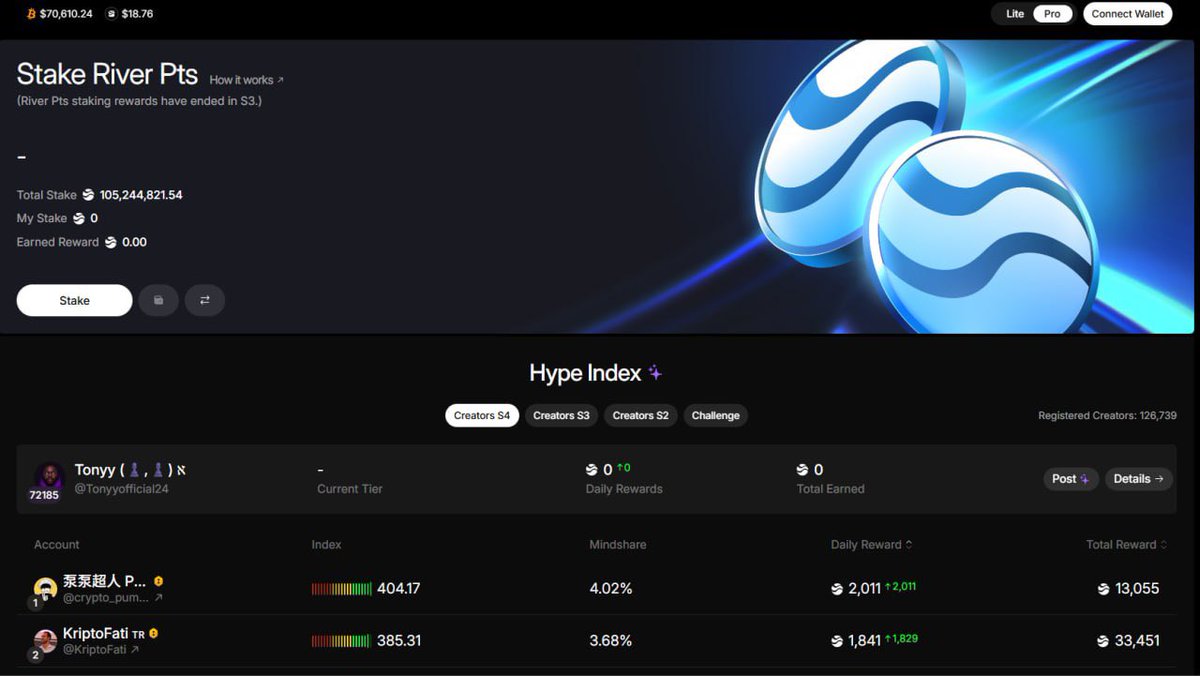This screenshot has height=676, width=1200.
Task: Click the Total Stake token icon
Action: tap(88, 195)
